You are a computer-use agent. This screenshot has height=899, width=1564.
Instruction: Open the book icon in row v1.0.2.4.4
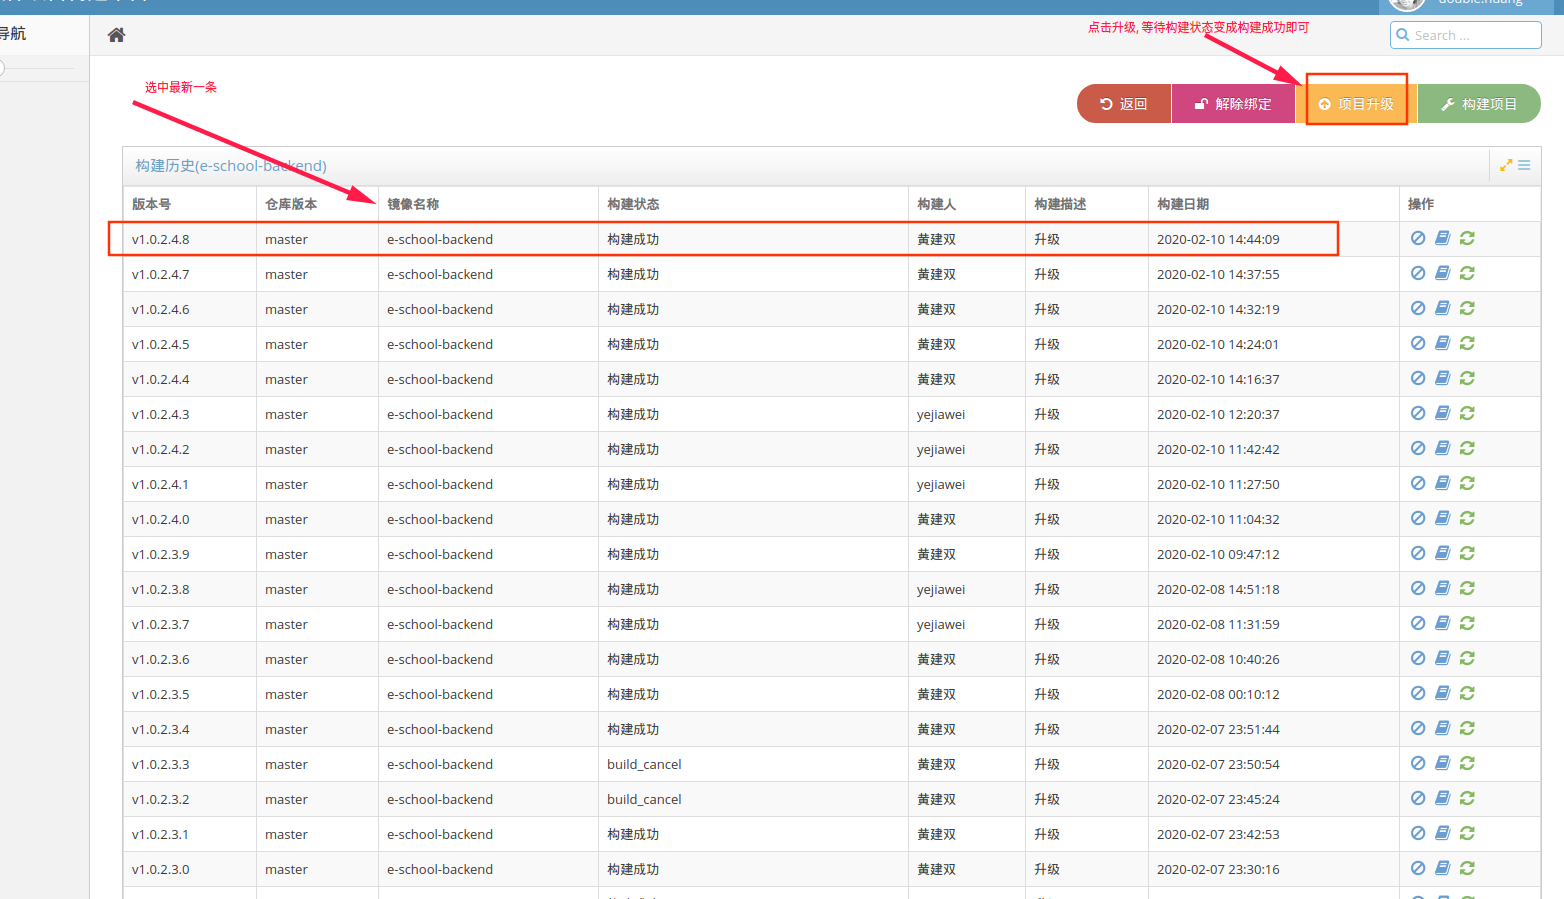(1442, 378)
